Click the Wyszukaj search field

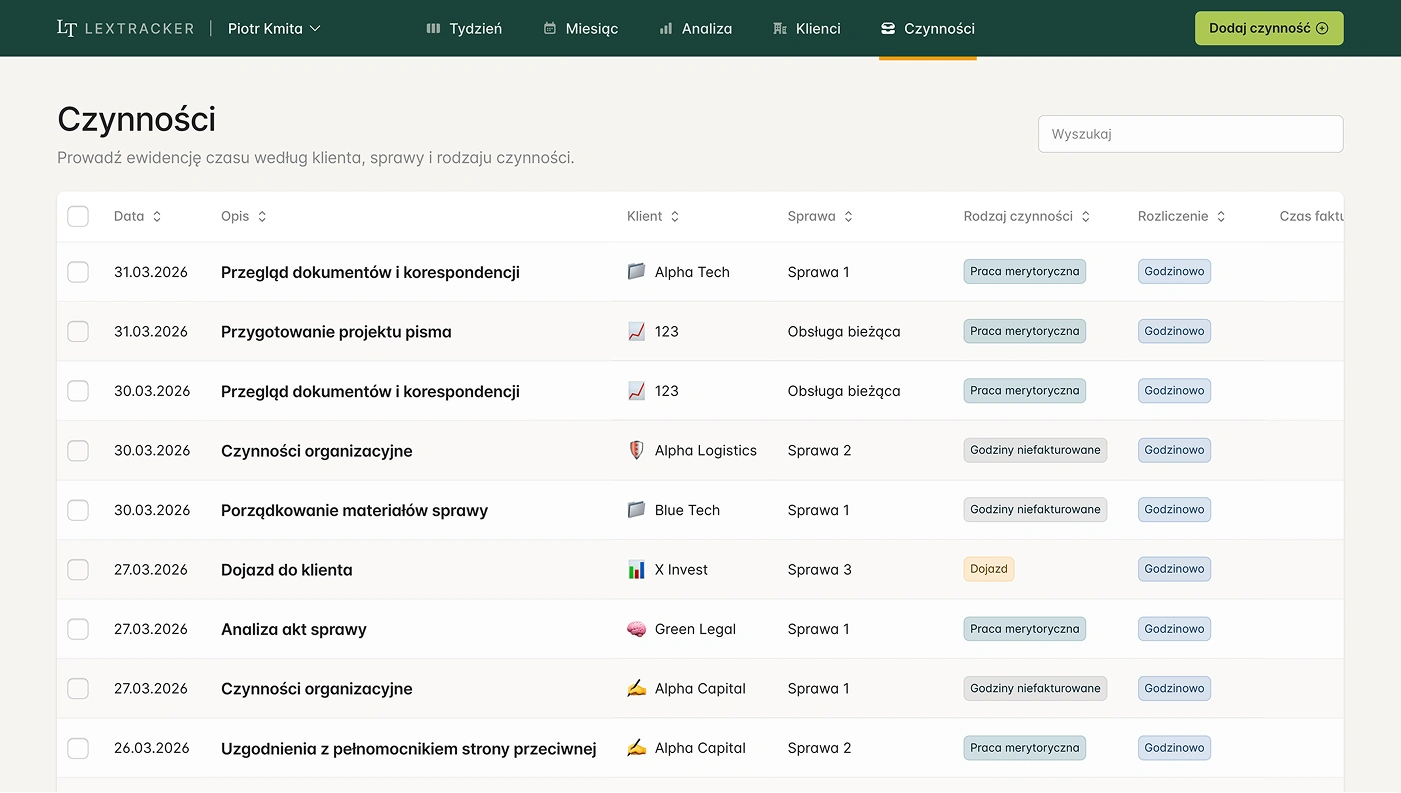point(1190,134)
